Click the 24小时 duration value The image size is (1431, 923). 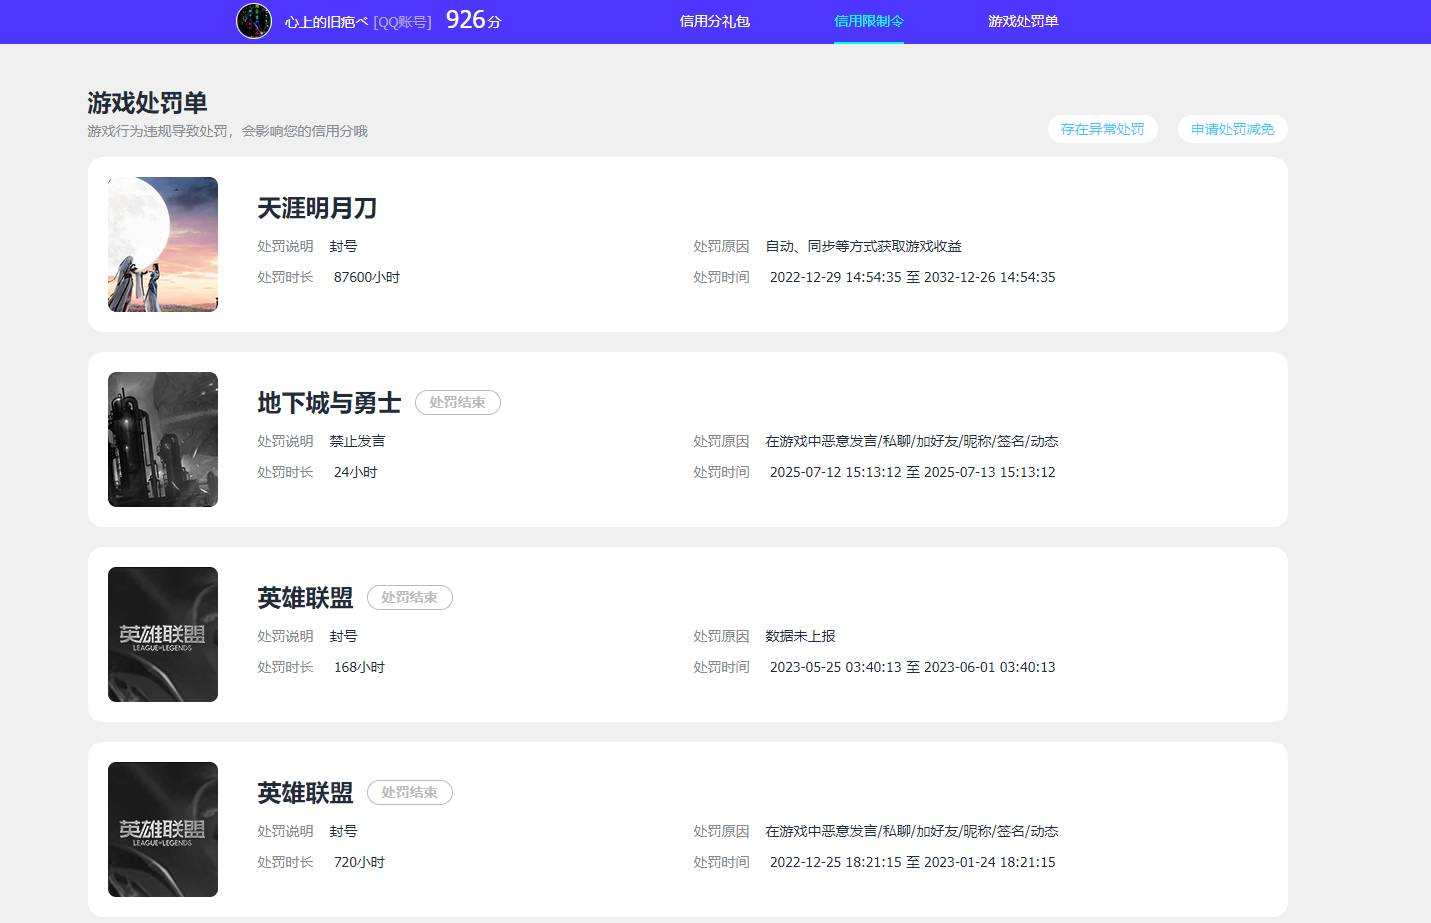[x=356, y=472]
